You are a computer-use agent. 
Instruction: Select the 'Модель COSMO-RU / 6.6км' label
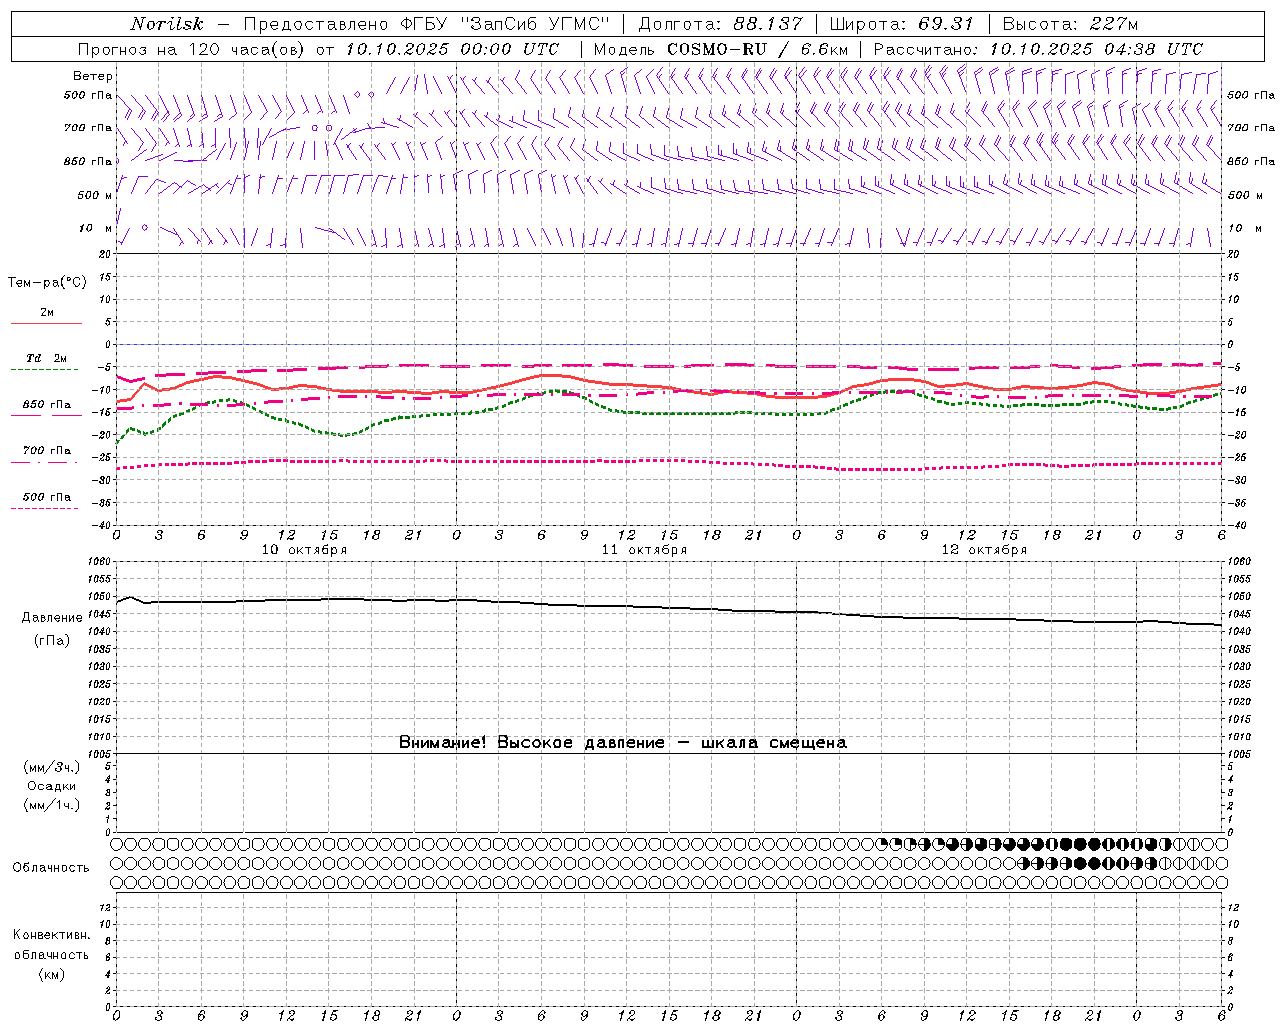pos(721,49)
